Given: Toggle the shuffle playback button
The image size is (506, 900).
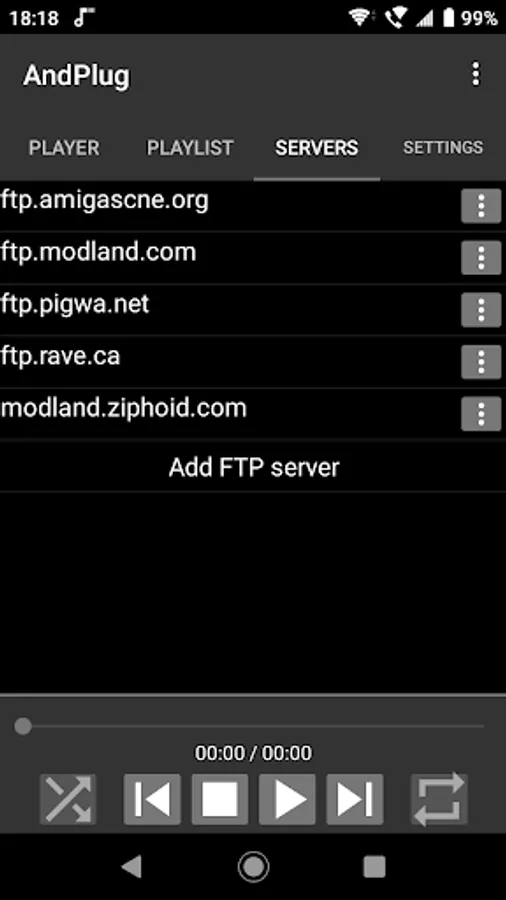Looking at the screenshot, I should pyautogui.click(x=68, y=799).
